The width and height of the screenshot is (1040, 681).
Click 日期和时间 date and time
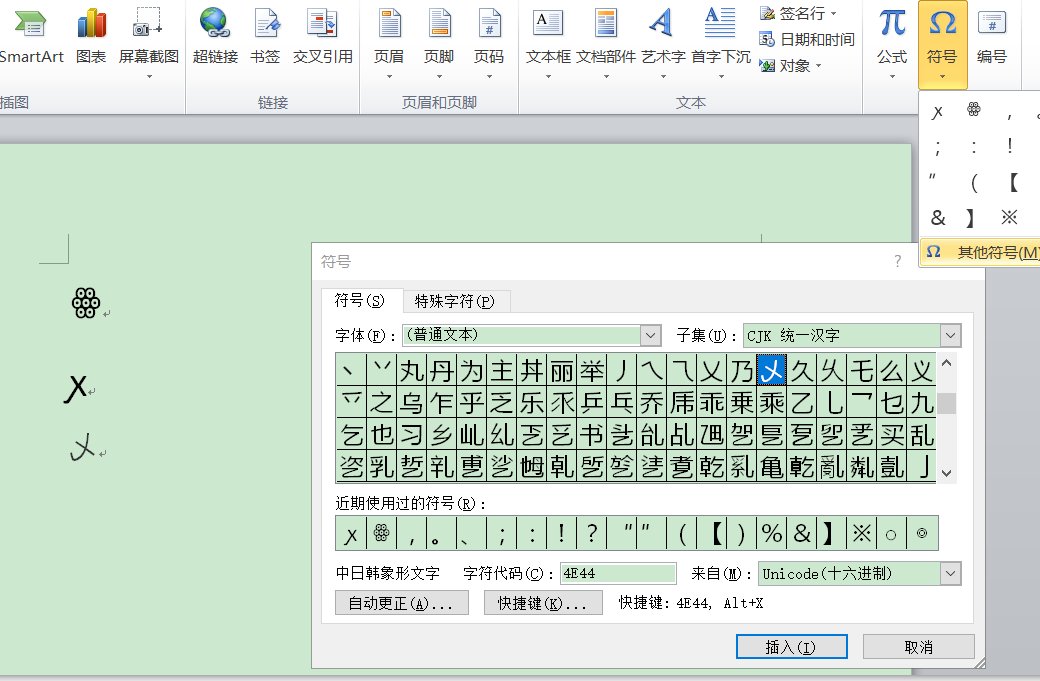(x=807, y=39)
